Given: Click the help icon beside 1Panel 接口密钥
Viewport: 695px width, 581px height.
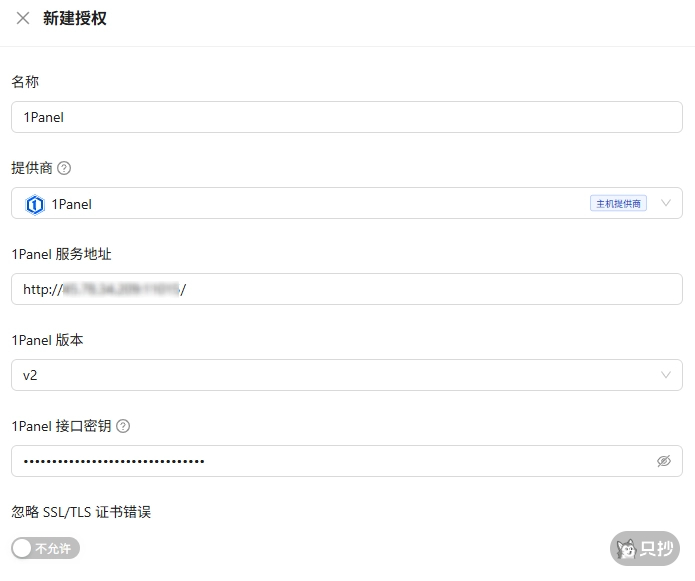Looking at the screenshot, I should pos(123,426).
